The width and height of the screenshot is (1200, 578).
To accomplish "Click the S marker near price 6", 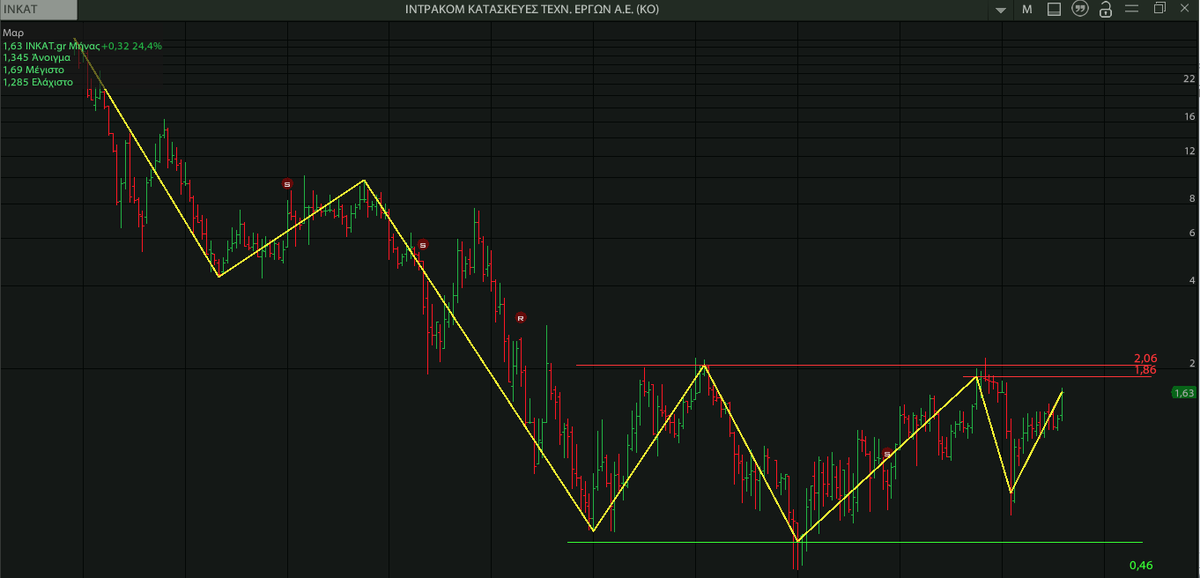I will 423,245.
